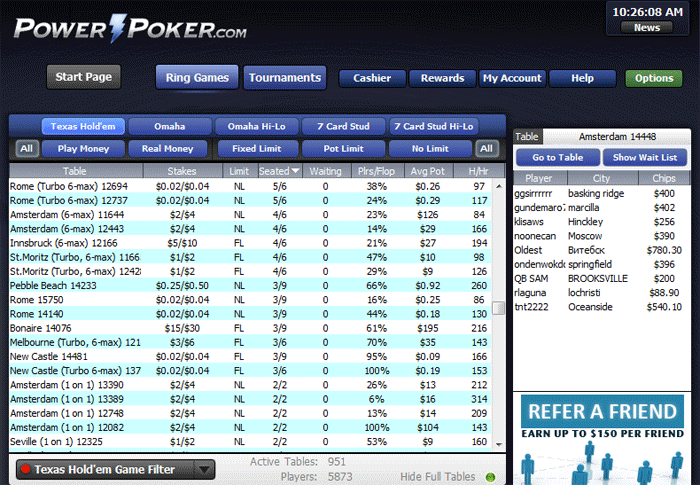
Task: Select table Rome (Turbo 6-max) 12694
Action: pos(250,186)
